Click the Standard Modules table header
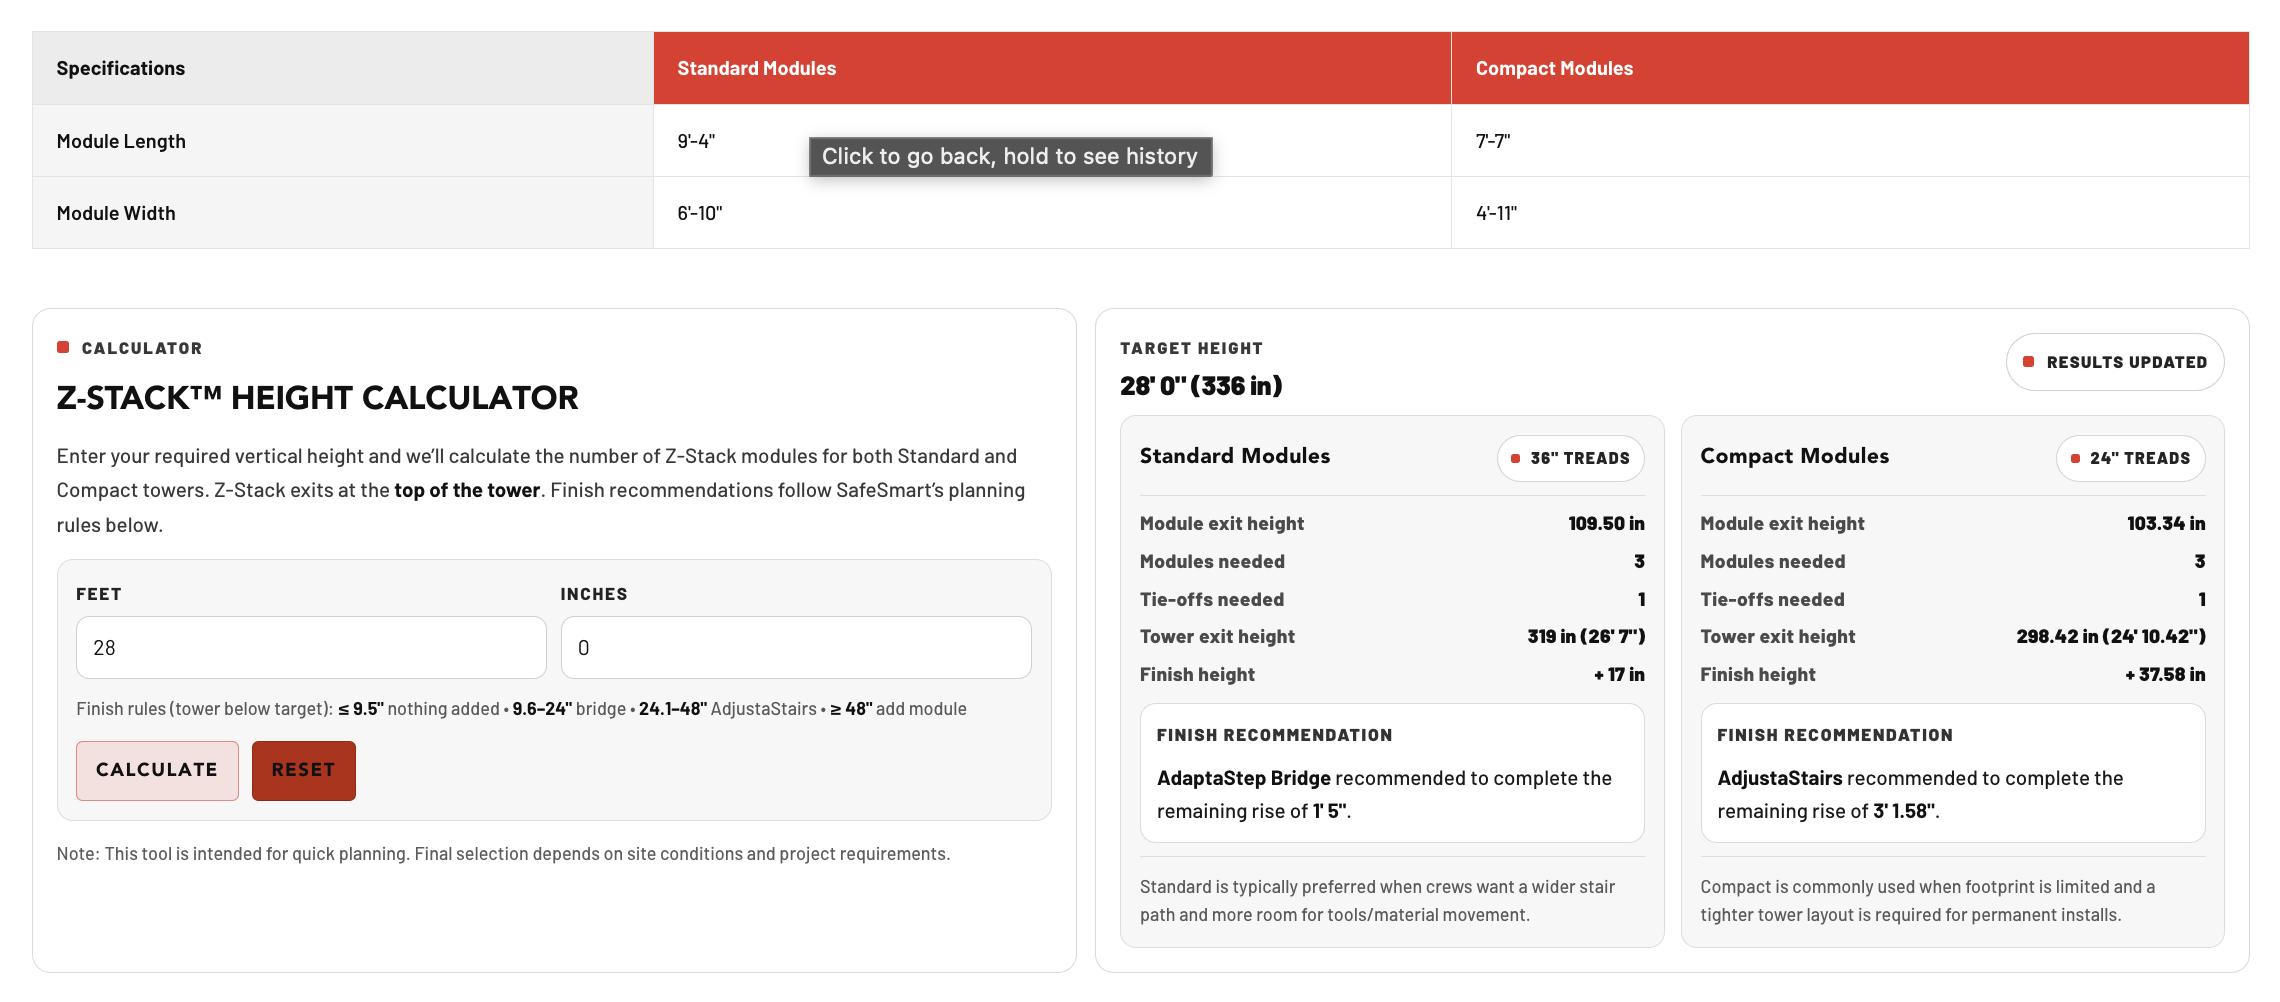Viewport: 2280px width, 1002px height. [x=1052, y=68]
